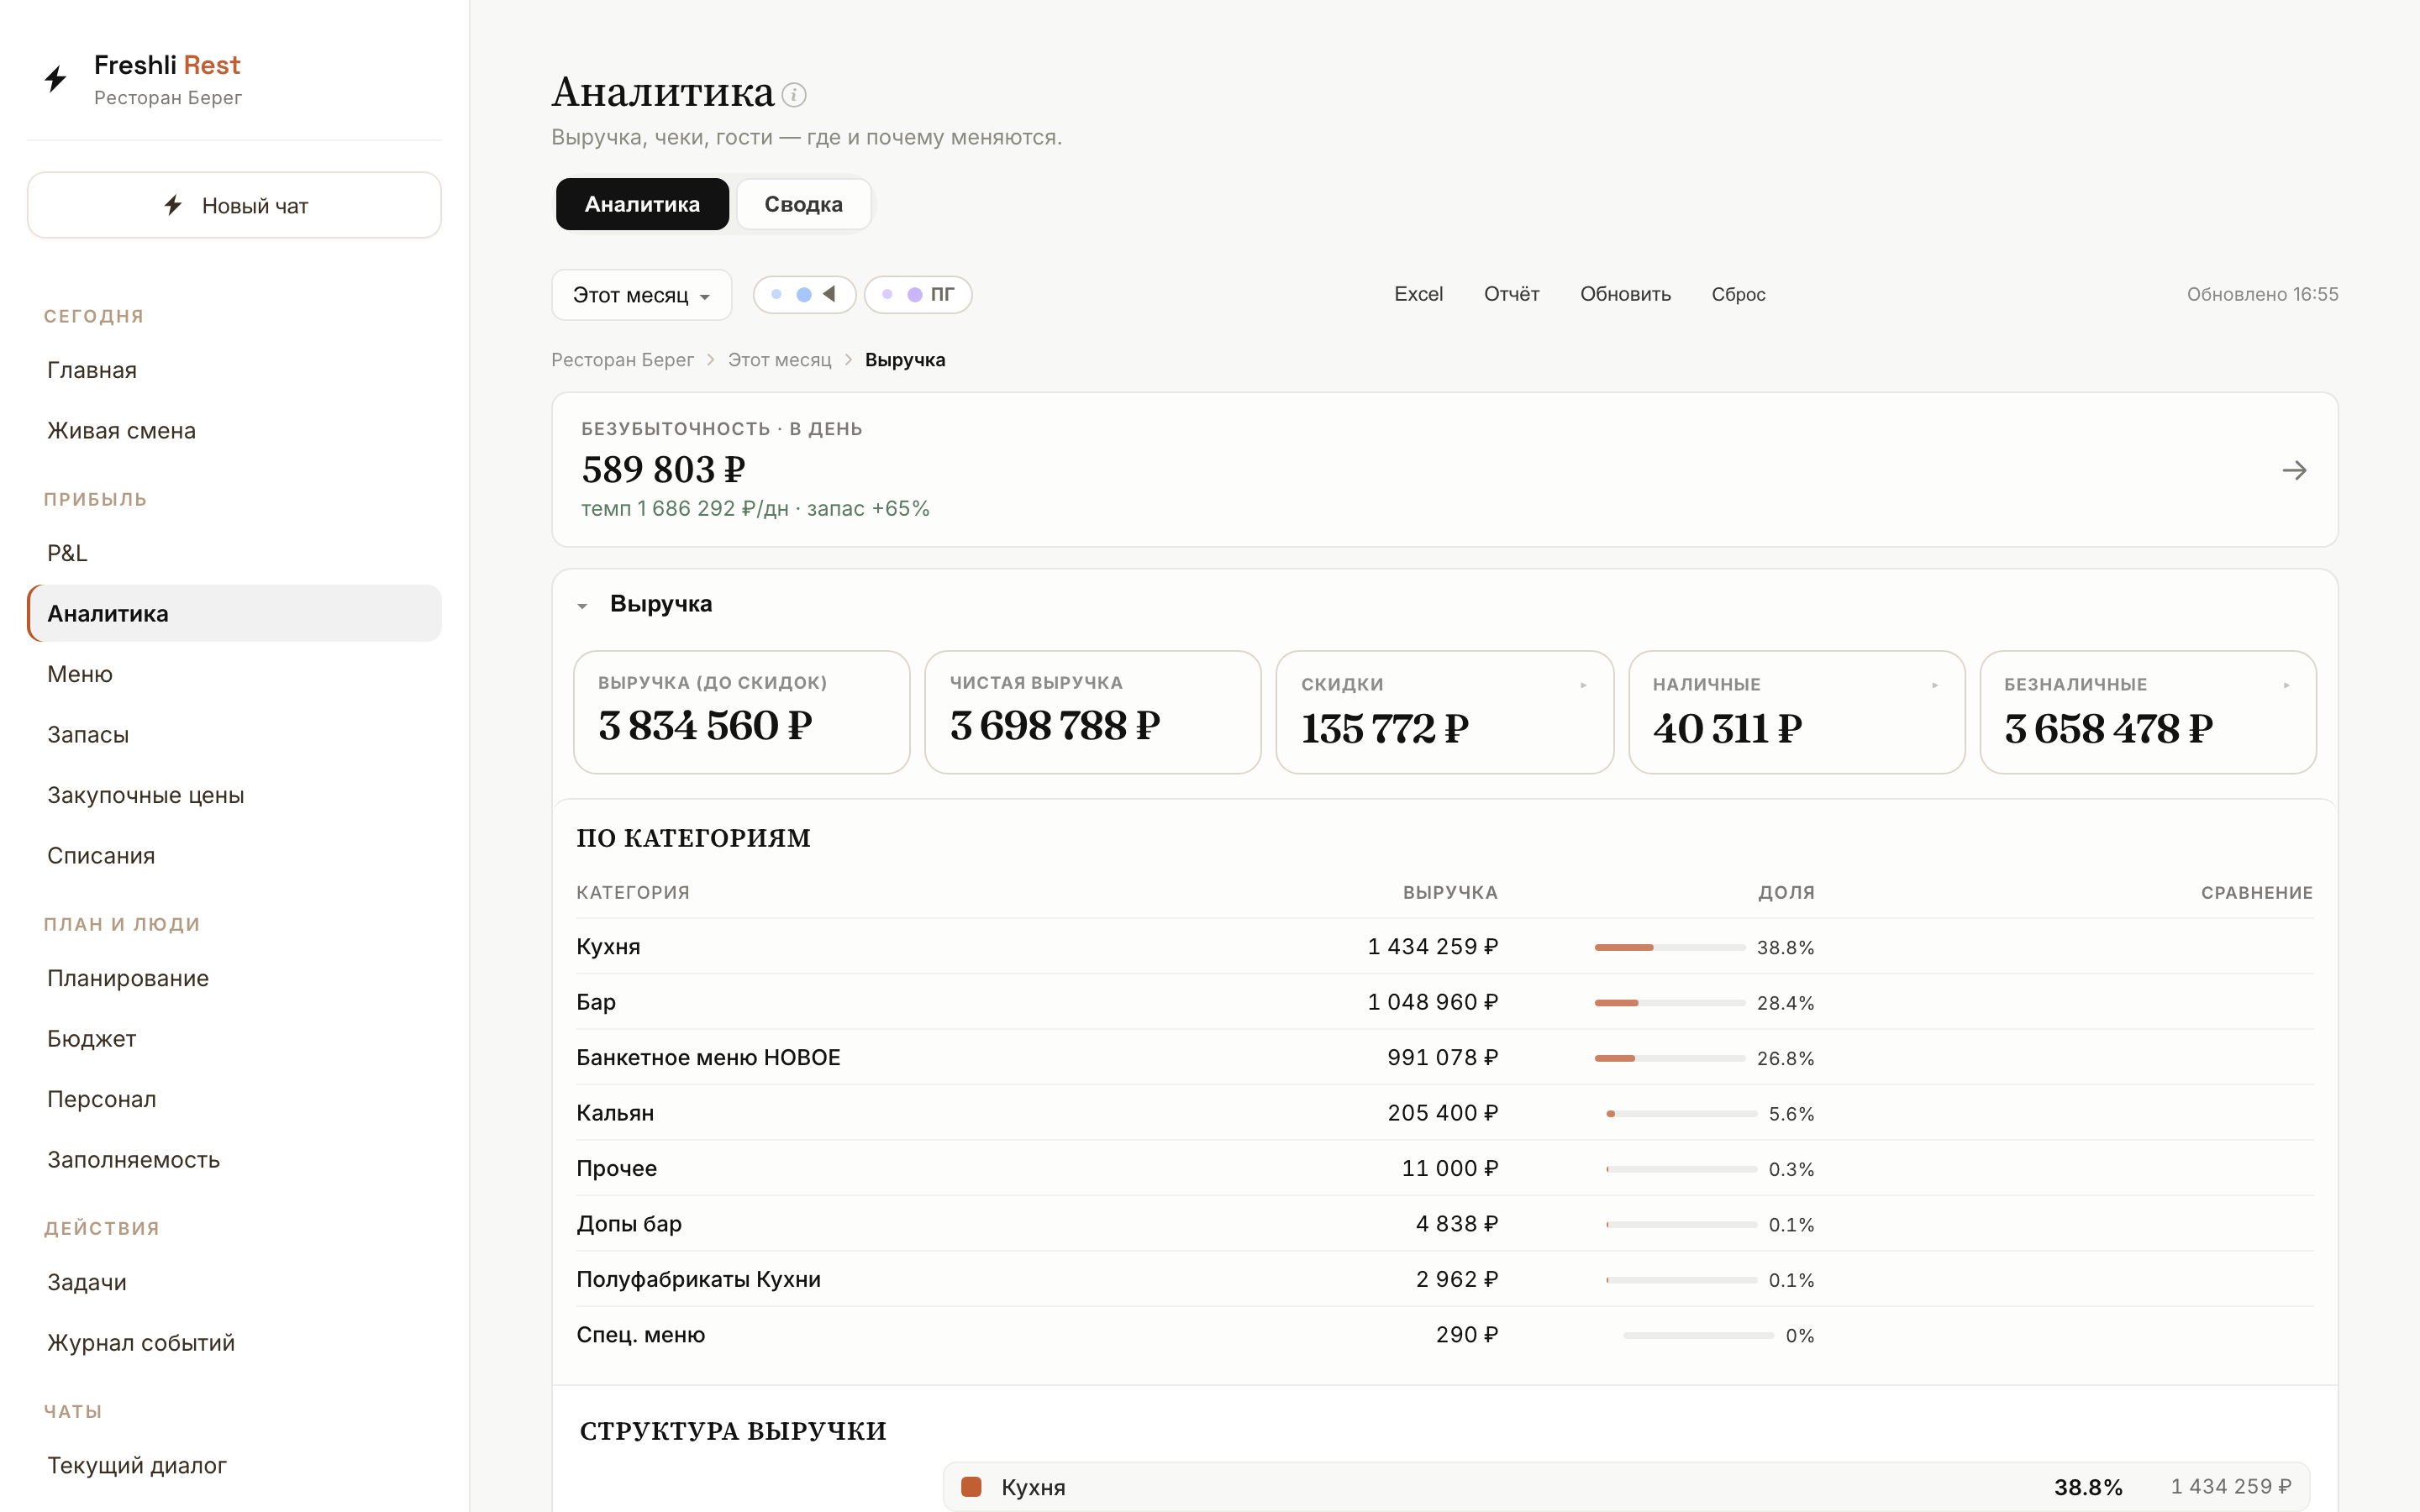The height and width of the screenshot is (1512, 2420).
Task: Open the Чистая выручка card
Action: pyautogui.click(x=1092, y=712)
